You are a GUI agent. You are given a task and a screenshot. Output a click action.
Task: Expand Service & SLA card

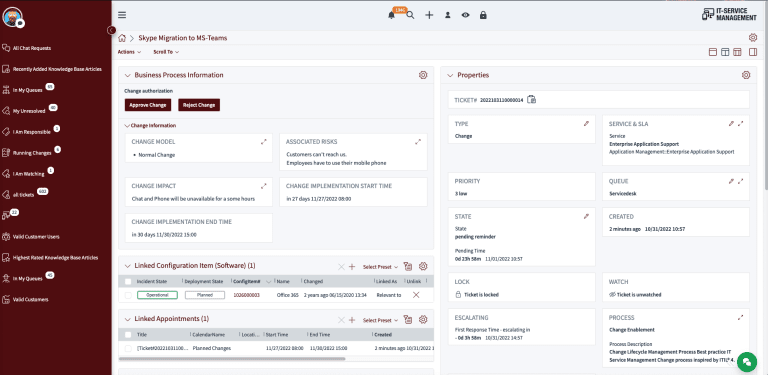[741, 124]
